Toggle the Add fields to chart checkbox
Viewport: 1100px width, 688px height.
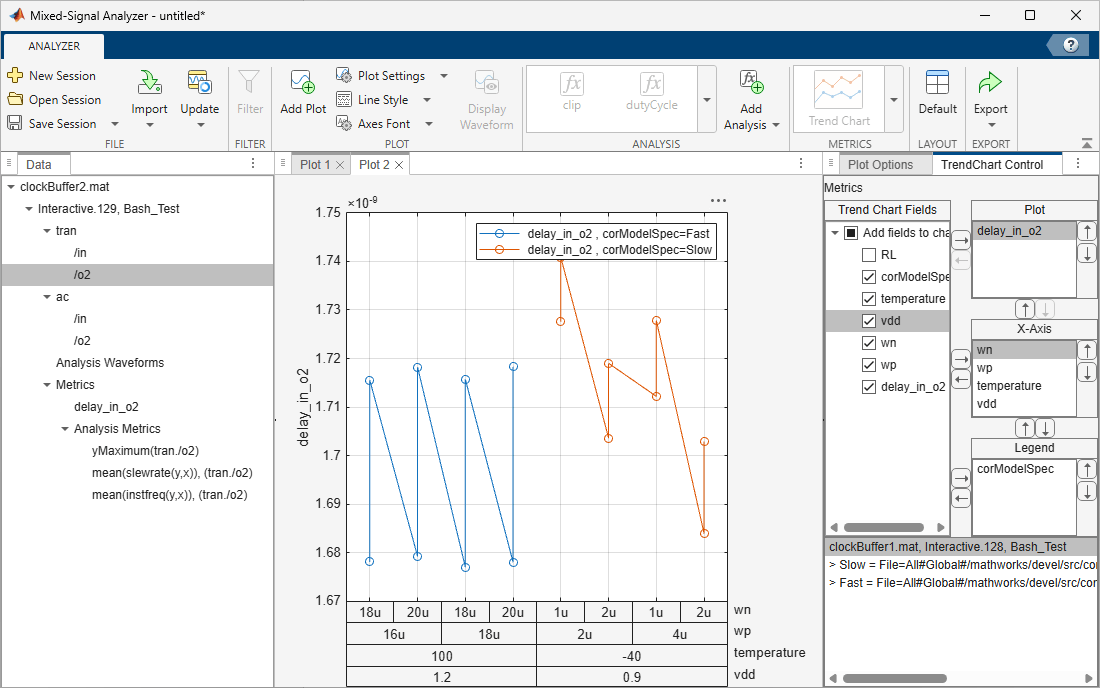(x=851, y=233)
